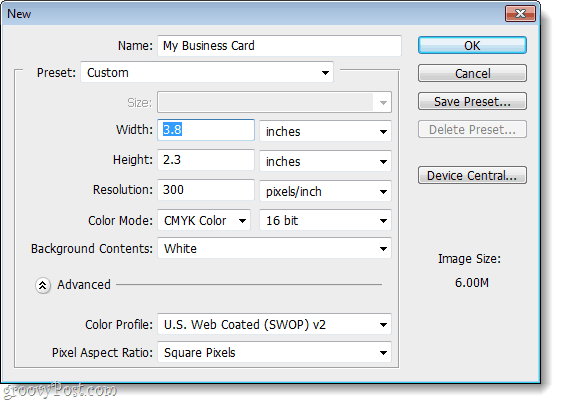Image resolution: width=561 pixels, height=404 pixels.
Task: Click the Height value field
Action: click(206, 160)
